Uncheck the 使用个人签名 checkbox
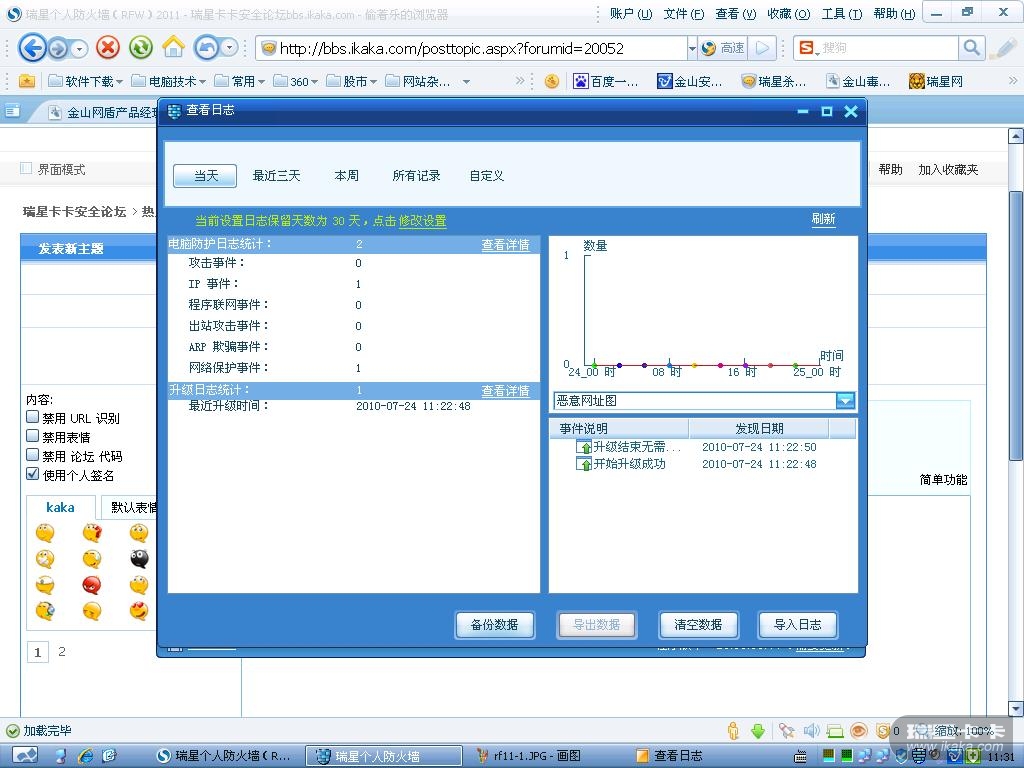1024x768 pixels. pyautogui.click(x=33, y=473)
